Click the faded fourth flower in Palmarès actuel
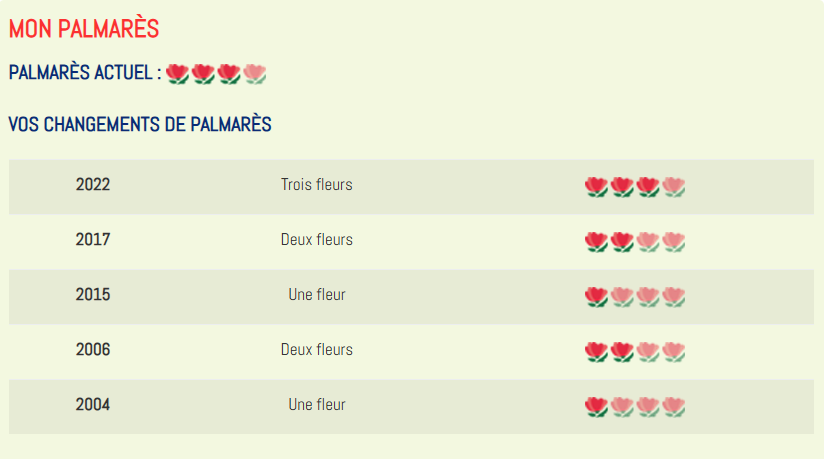This screenshot has height=459, width=825. [x=255, y=74]
